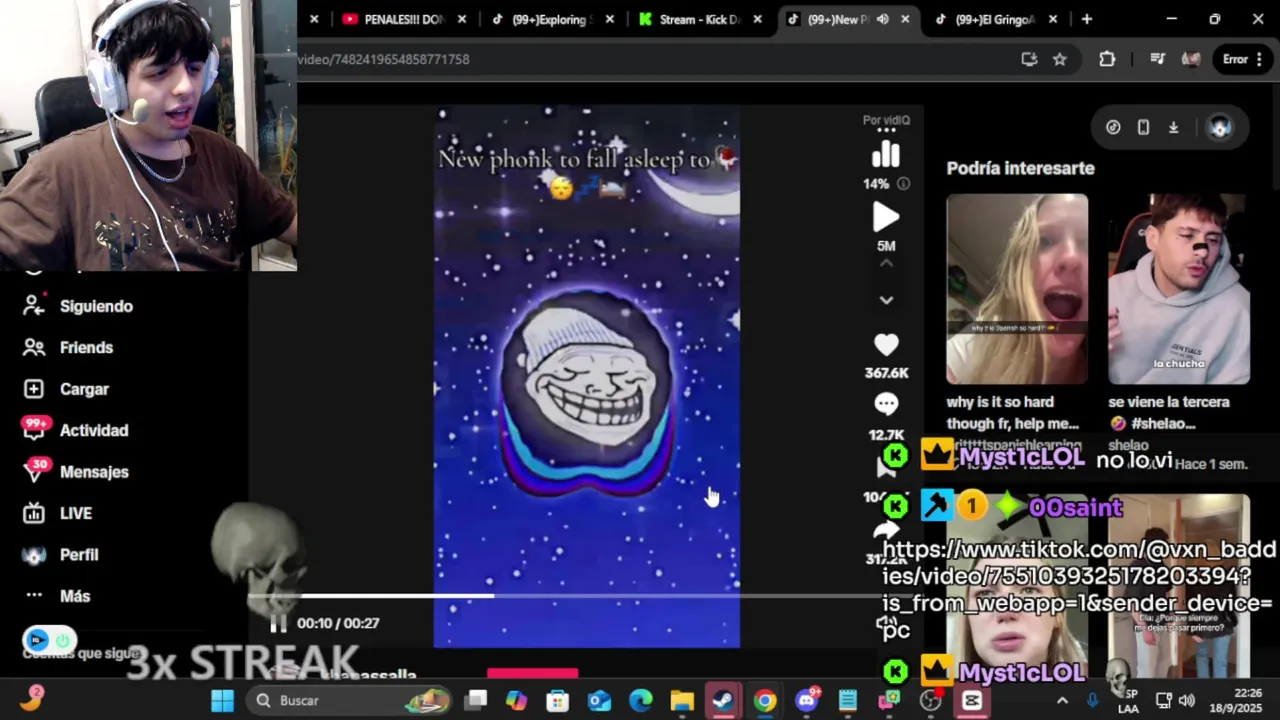
Task: Open Chrome extensions puzzle icon
Action: (1107, 59)
